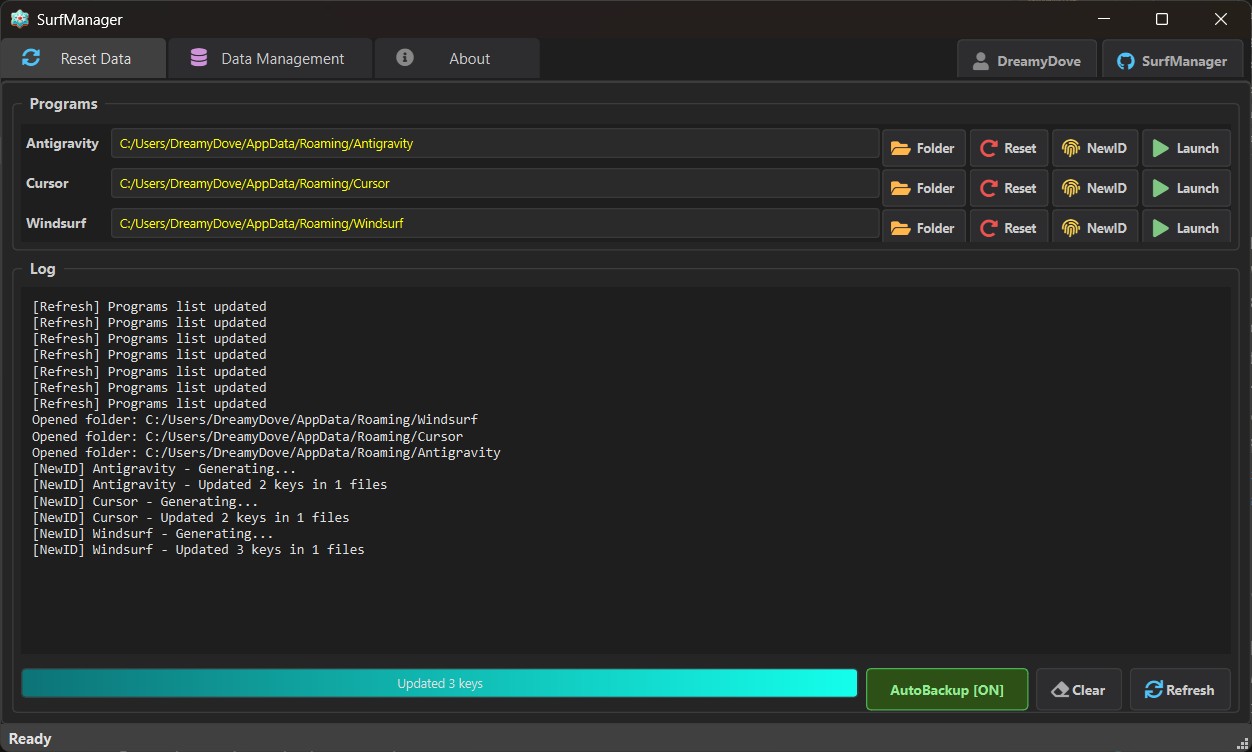Open the Windsurf folder
This screenshot has width=1252, height=752.
pos(924,227)
